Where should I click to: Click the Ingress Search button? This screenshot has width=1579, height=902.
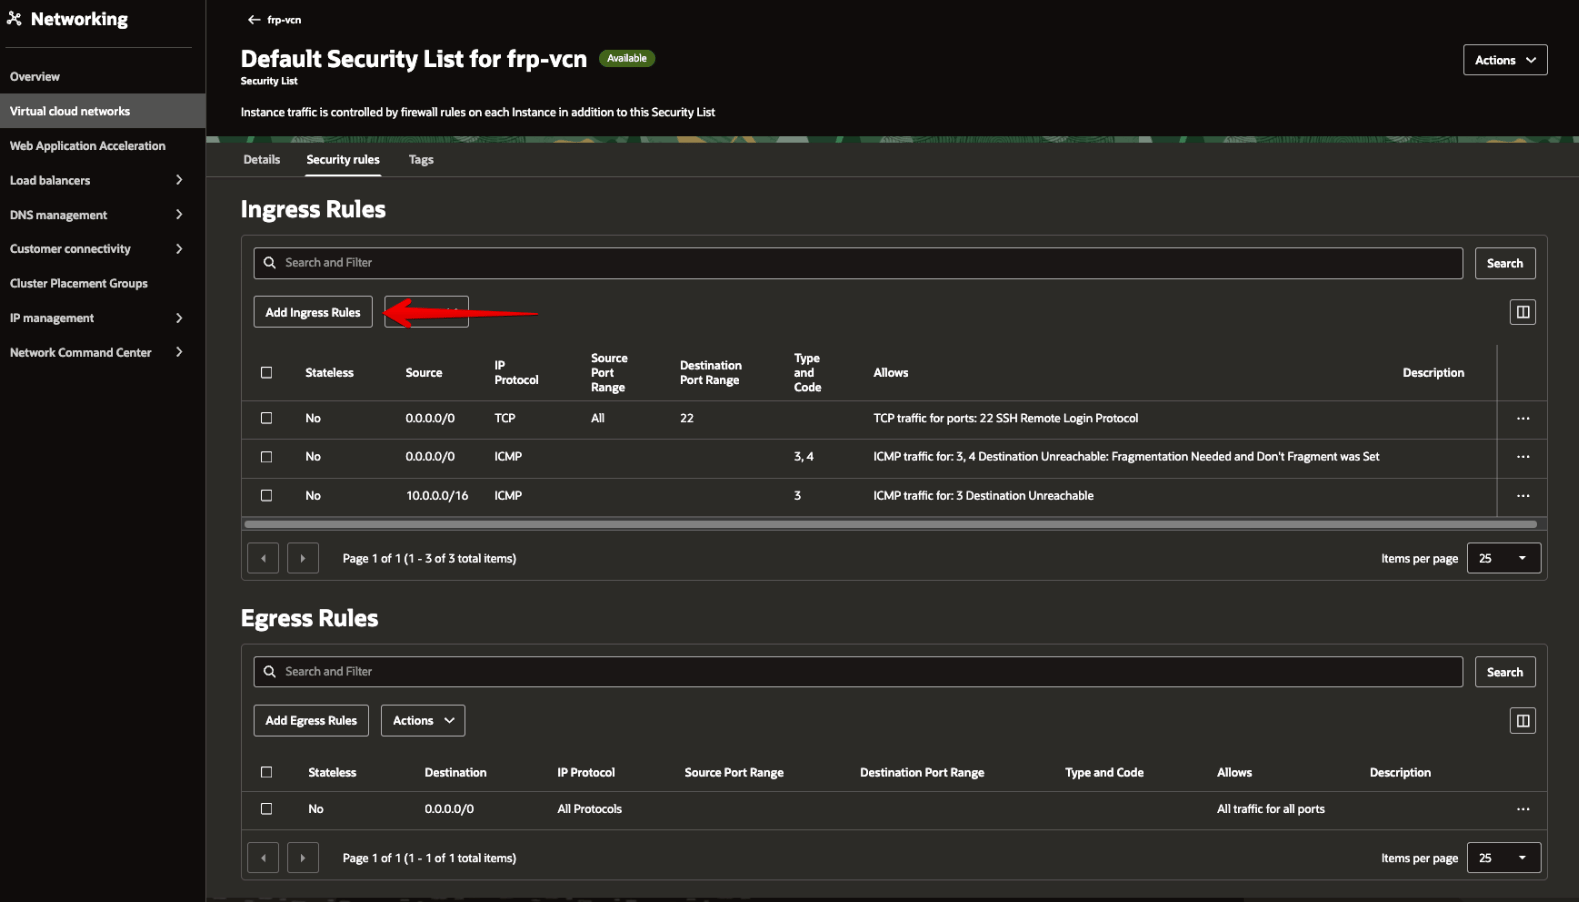click(x=1505, y=263)
